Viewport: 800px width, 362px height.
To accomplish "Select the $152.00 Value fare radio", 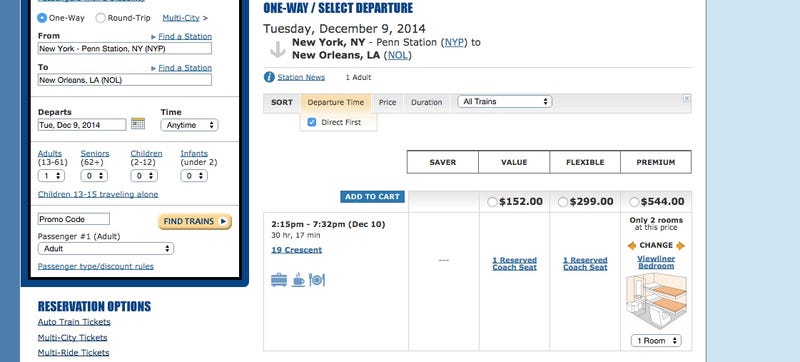I will (492, 202).
